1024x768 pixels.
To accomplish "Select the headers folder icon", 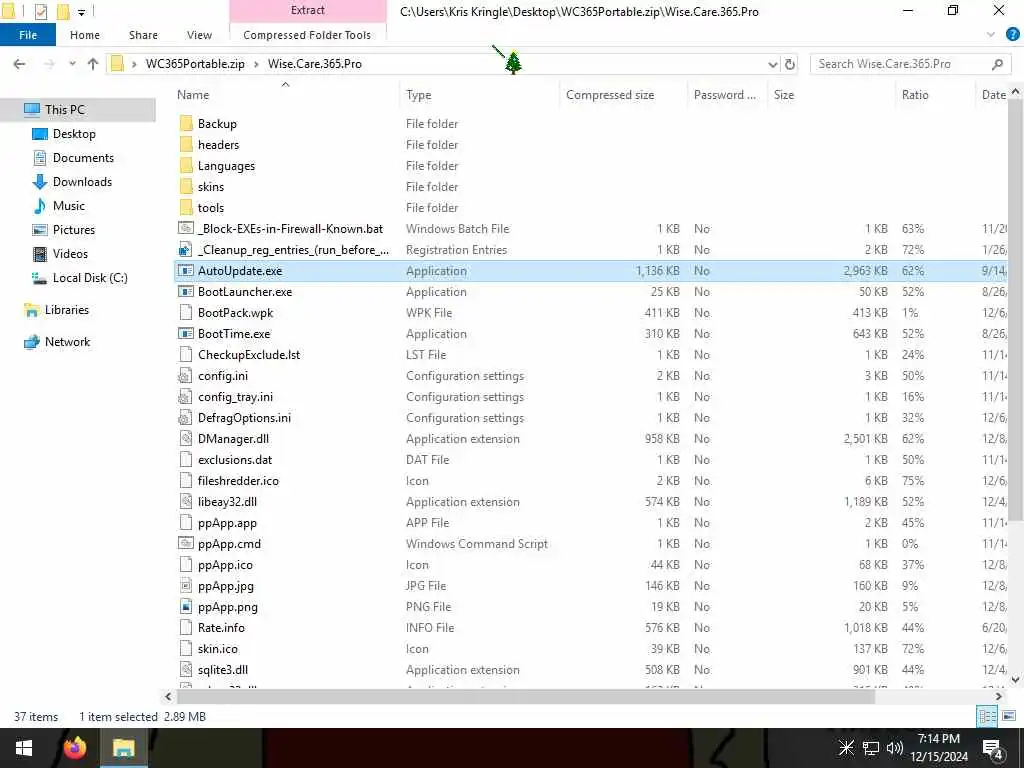I will (x=186, y=144).
